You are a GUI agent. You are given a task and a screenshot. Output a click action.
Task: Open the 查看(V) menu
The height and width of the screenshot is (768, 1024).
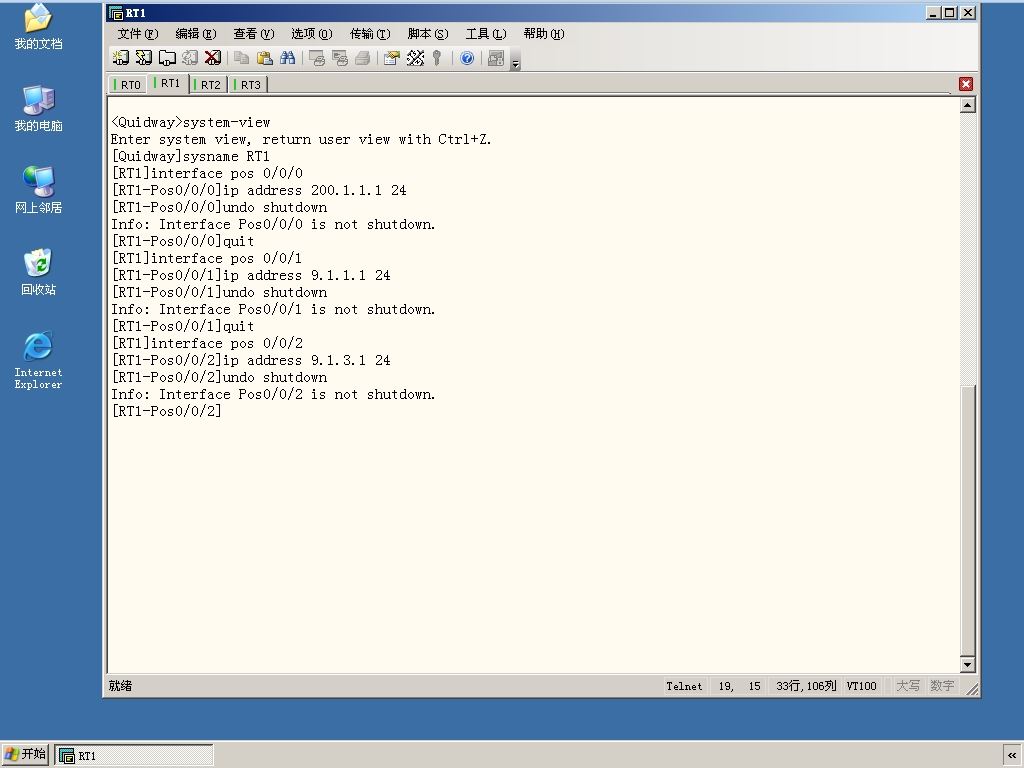coord(254,34)
